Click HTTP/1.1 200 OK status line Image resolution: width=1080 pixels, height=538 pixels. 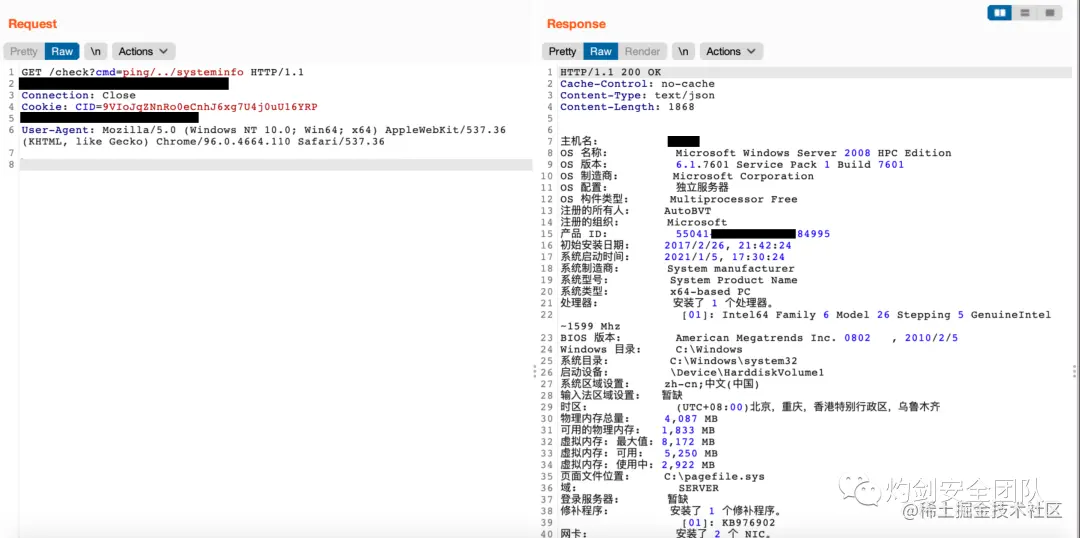pos(610,72)
